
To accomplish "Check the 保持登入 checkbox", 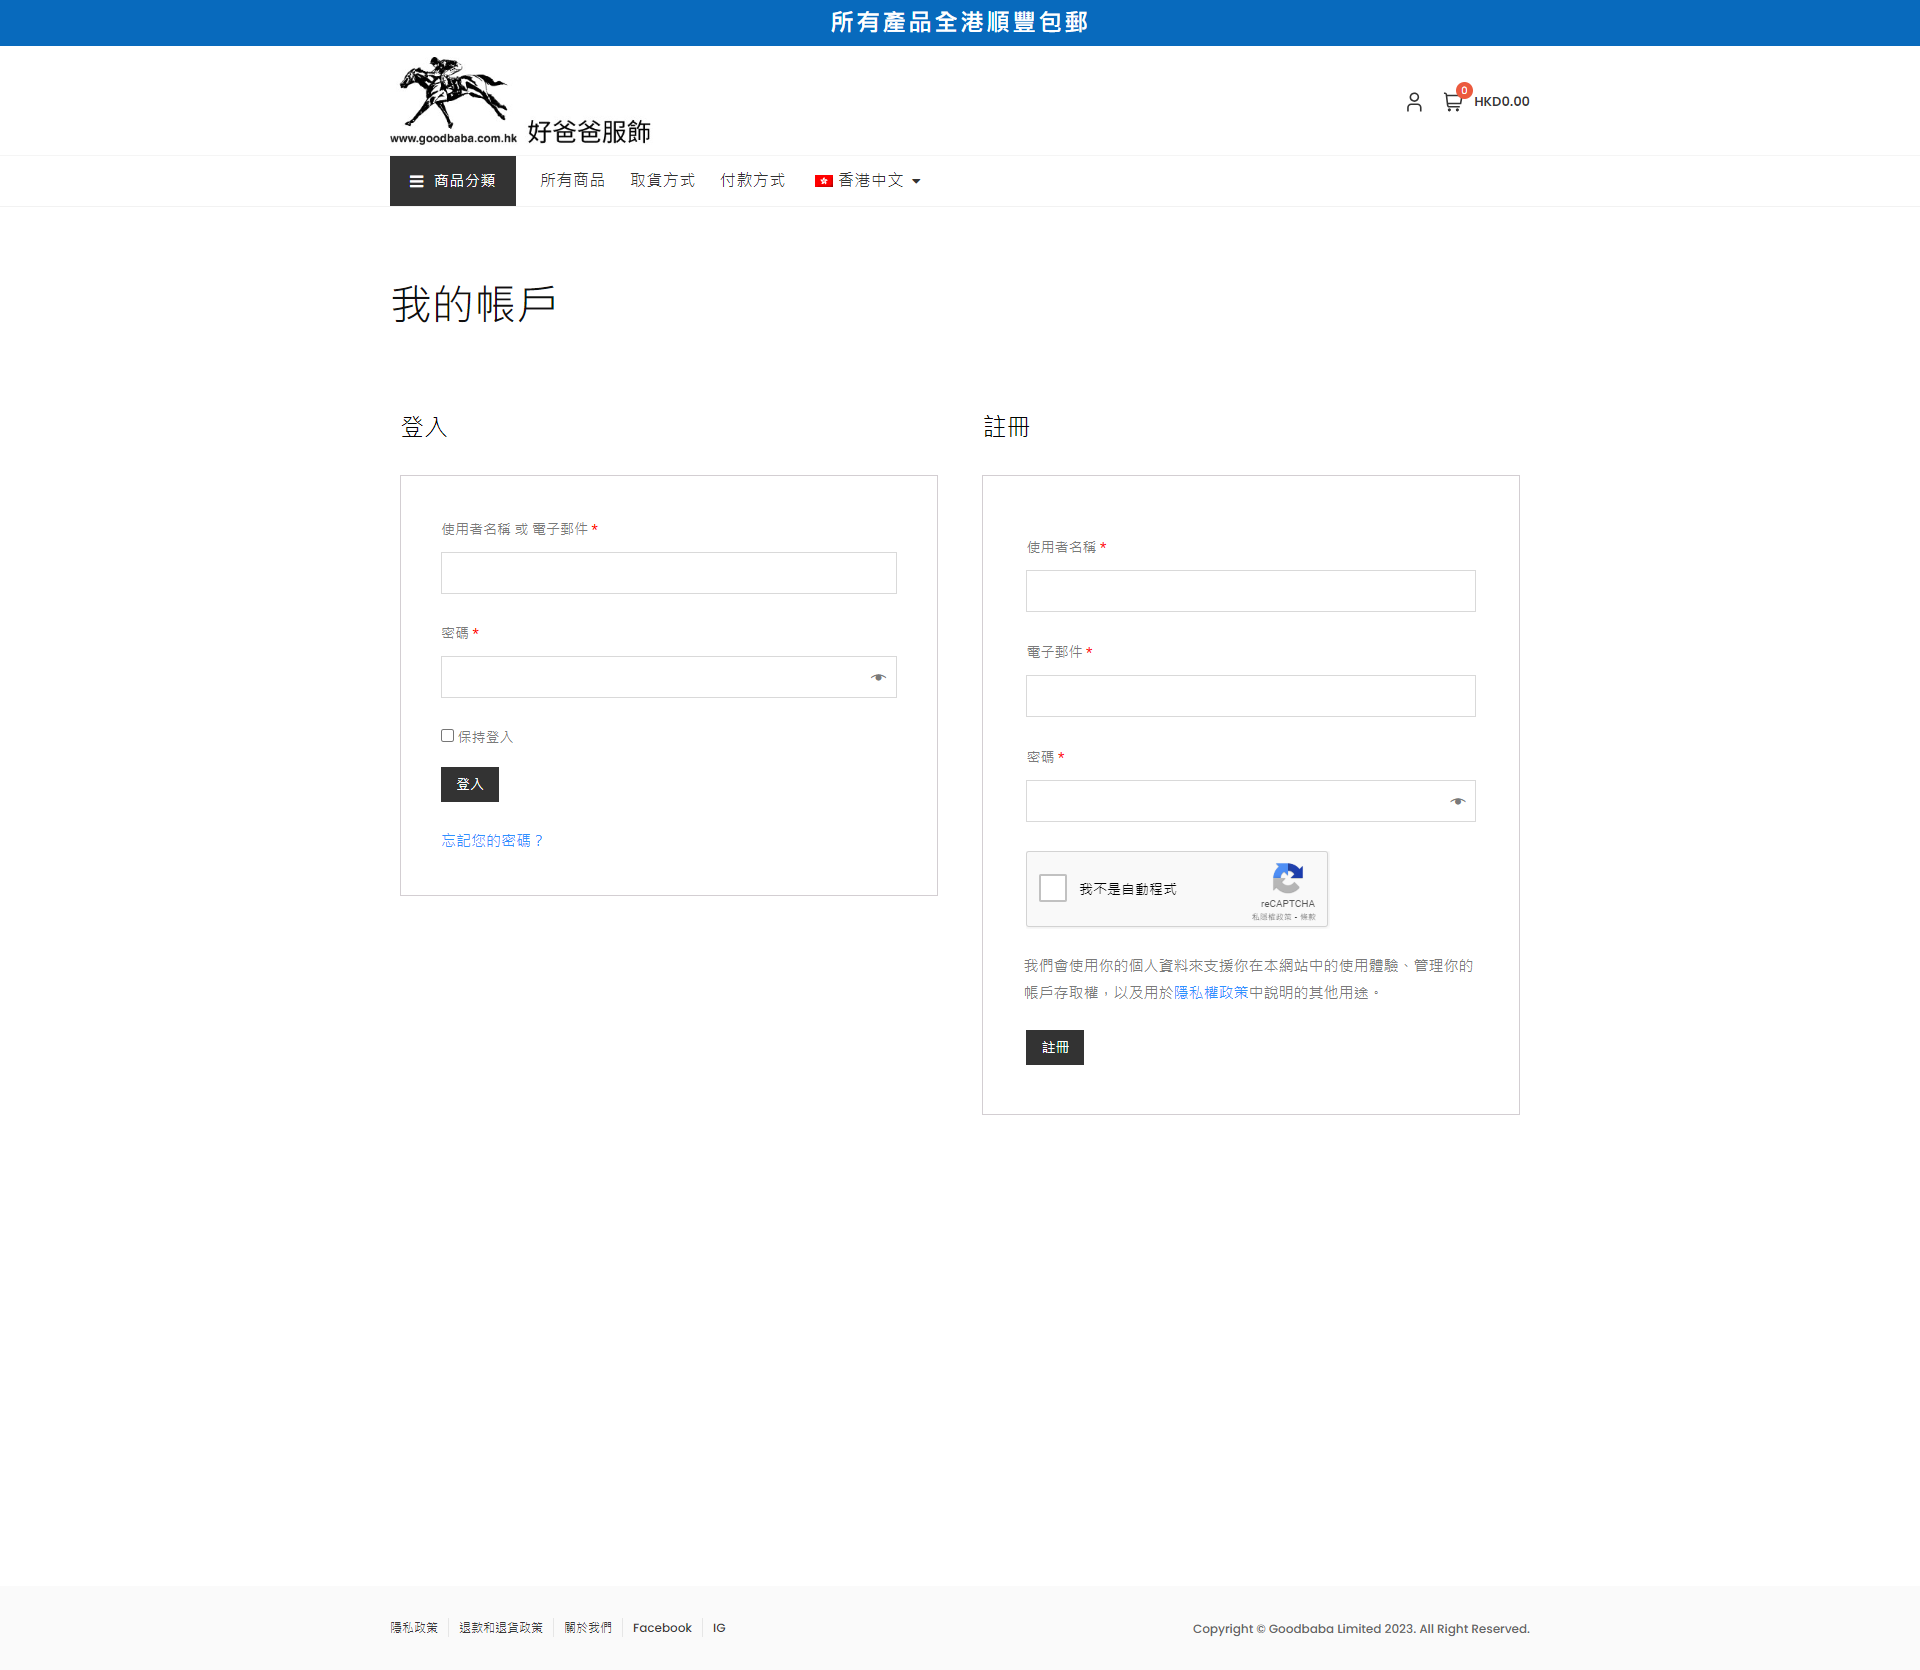I will (x=447, y=736).
